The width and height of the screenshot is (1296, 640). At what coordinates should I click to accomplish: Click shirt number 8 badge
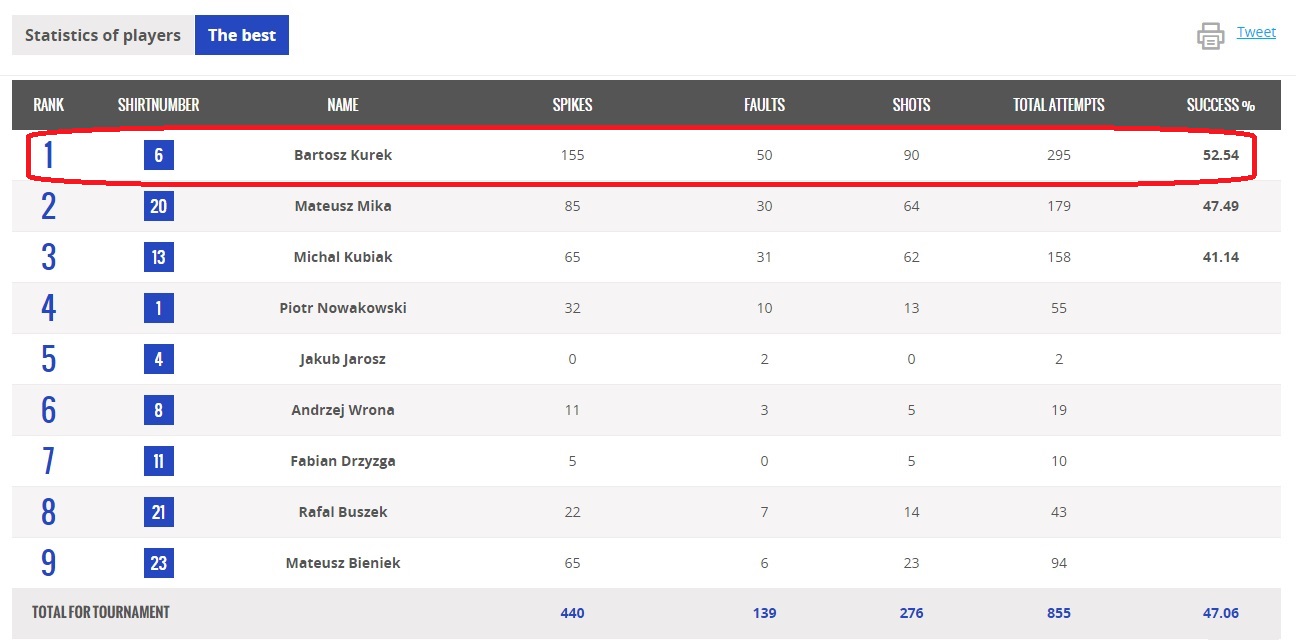click(158, 410)
